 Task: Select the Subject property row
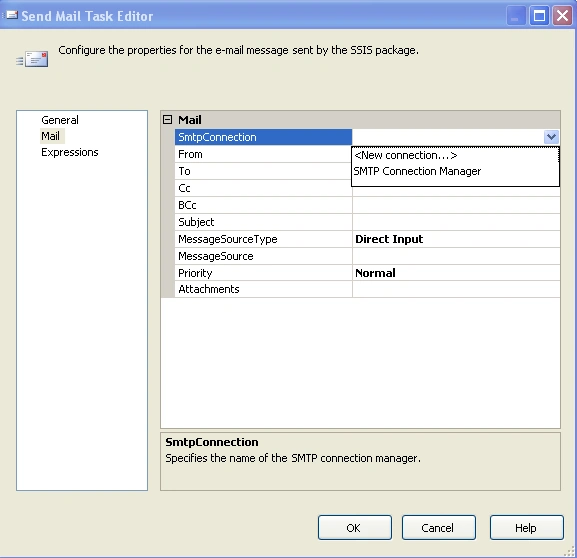367,222
